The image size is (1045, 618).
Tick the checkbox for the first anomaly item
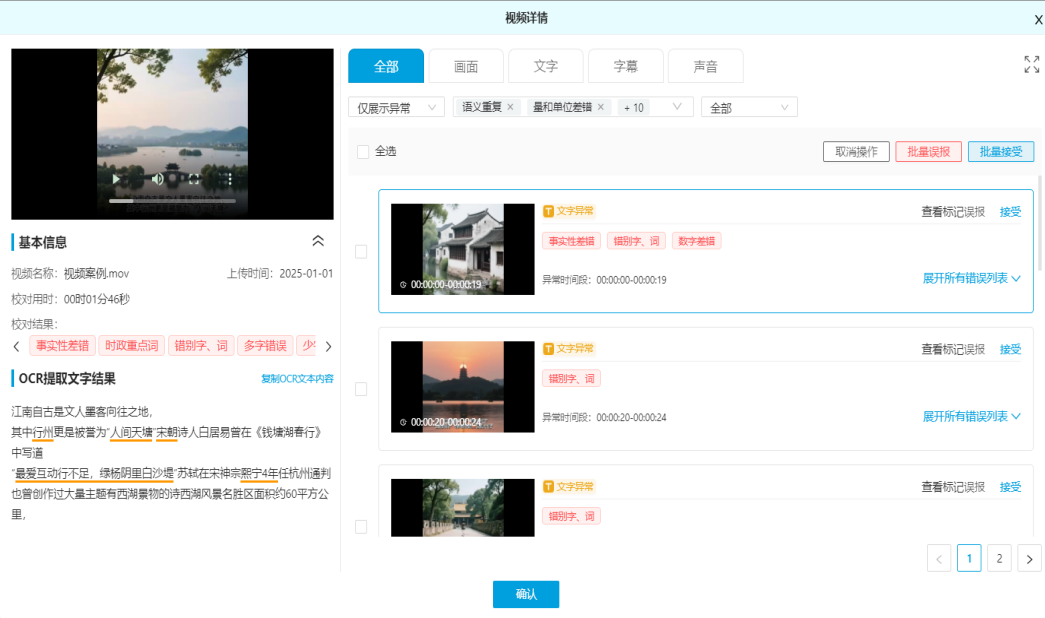coord(361,252)
